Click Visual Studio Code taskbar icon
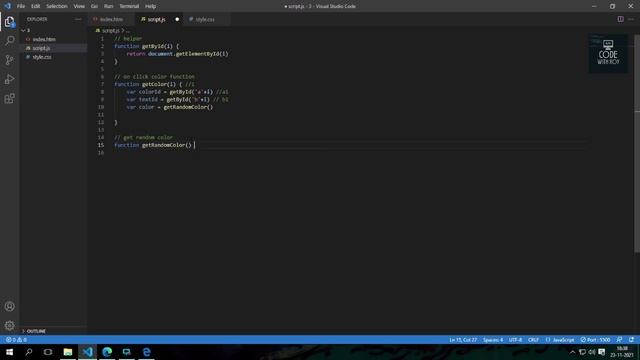Screen dimensions: 640x360 pyautogui.click(x=87, y=352)
